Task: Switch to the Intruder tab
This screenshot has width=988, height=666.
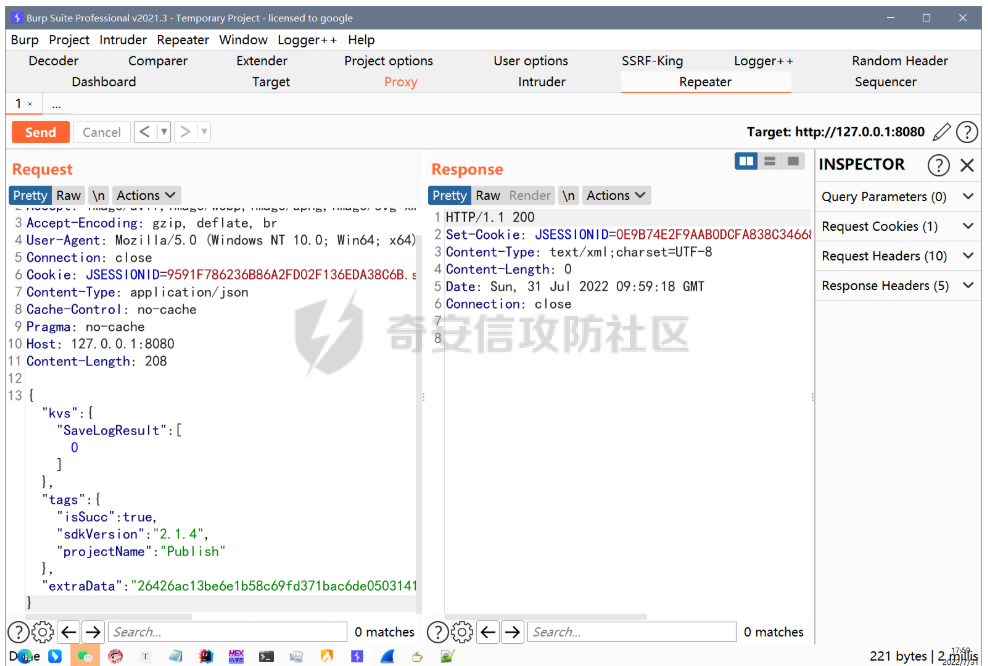Action: 542,82
